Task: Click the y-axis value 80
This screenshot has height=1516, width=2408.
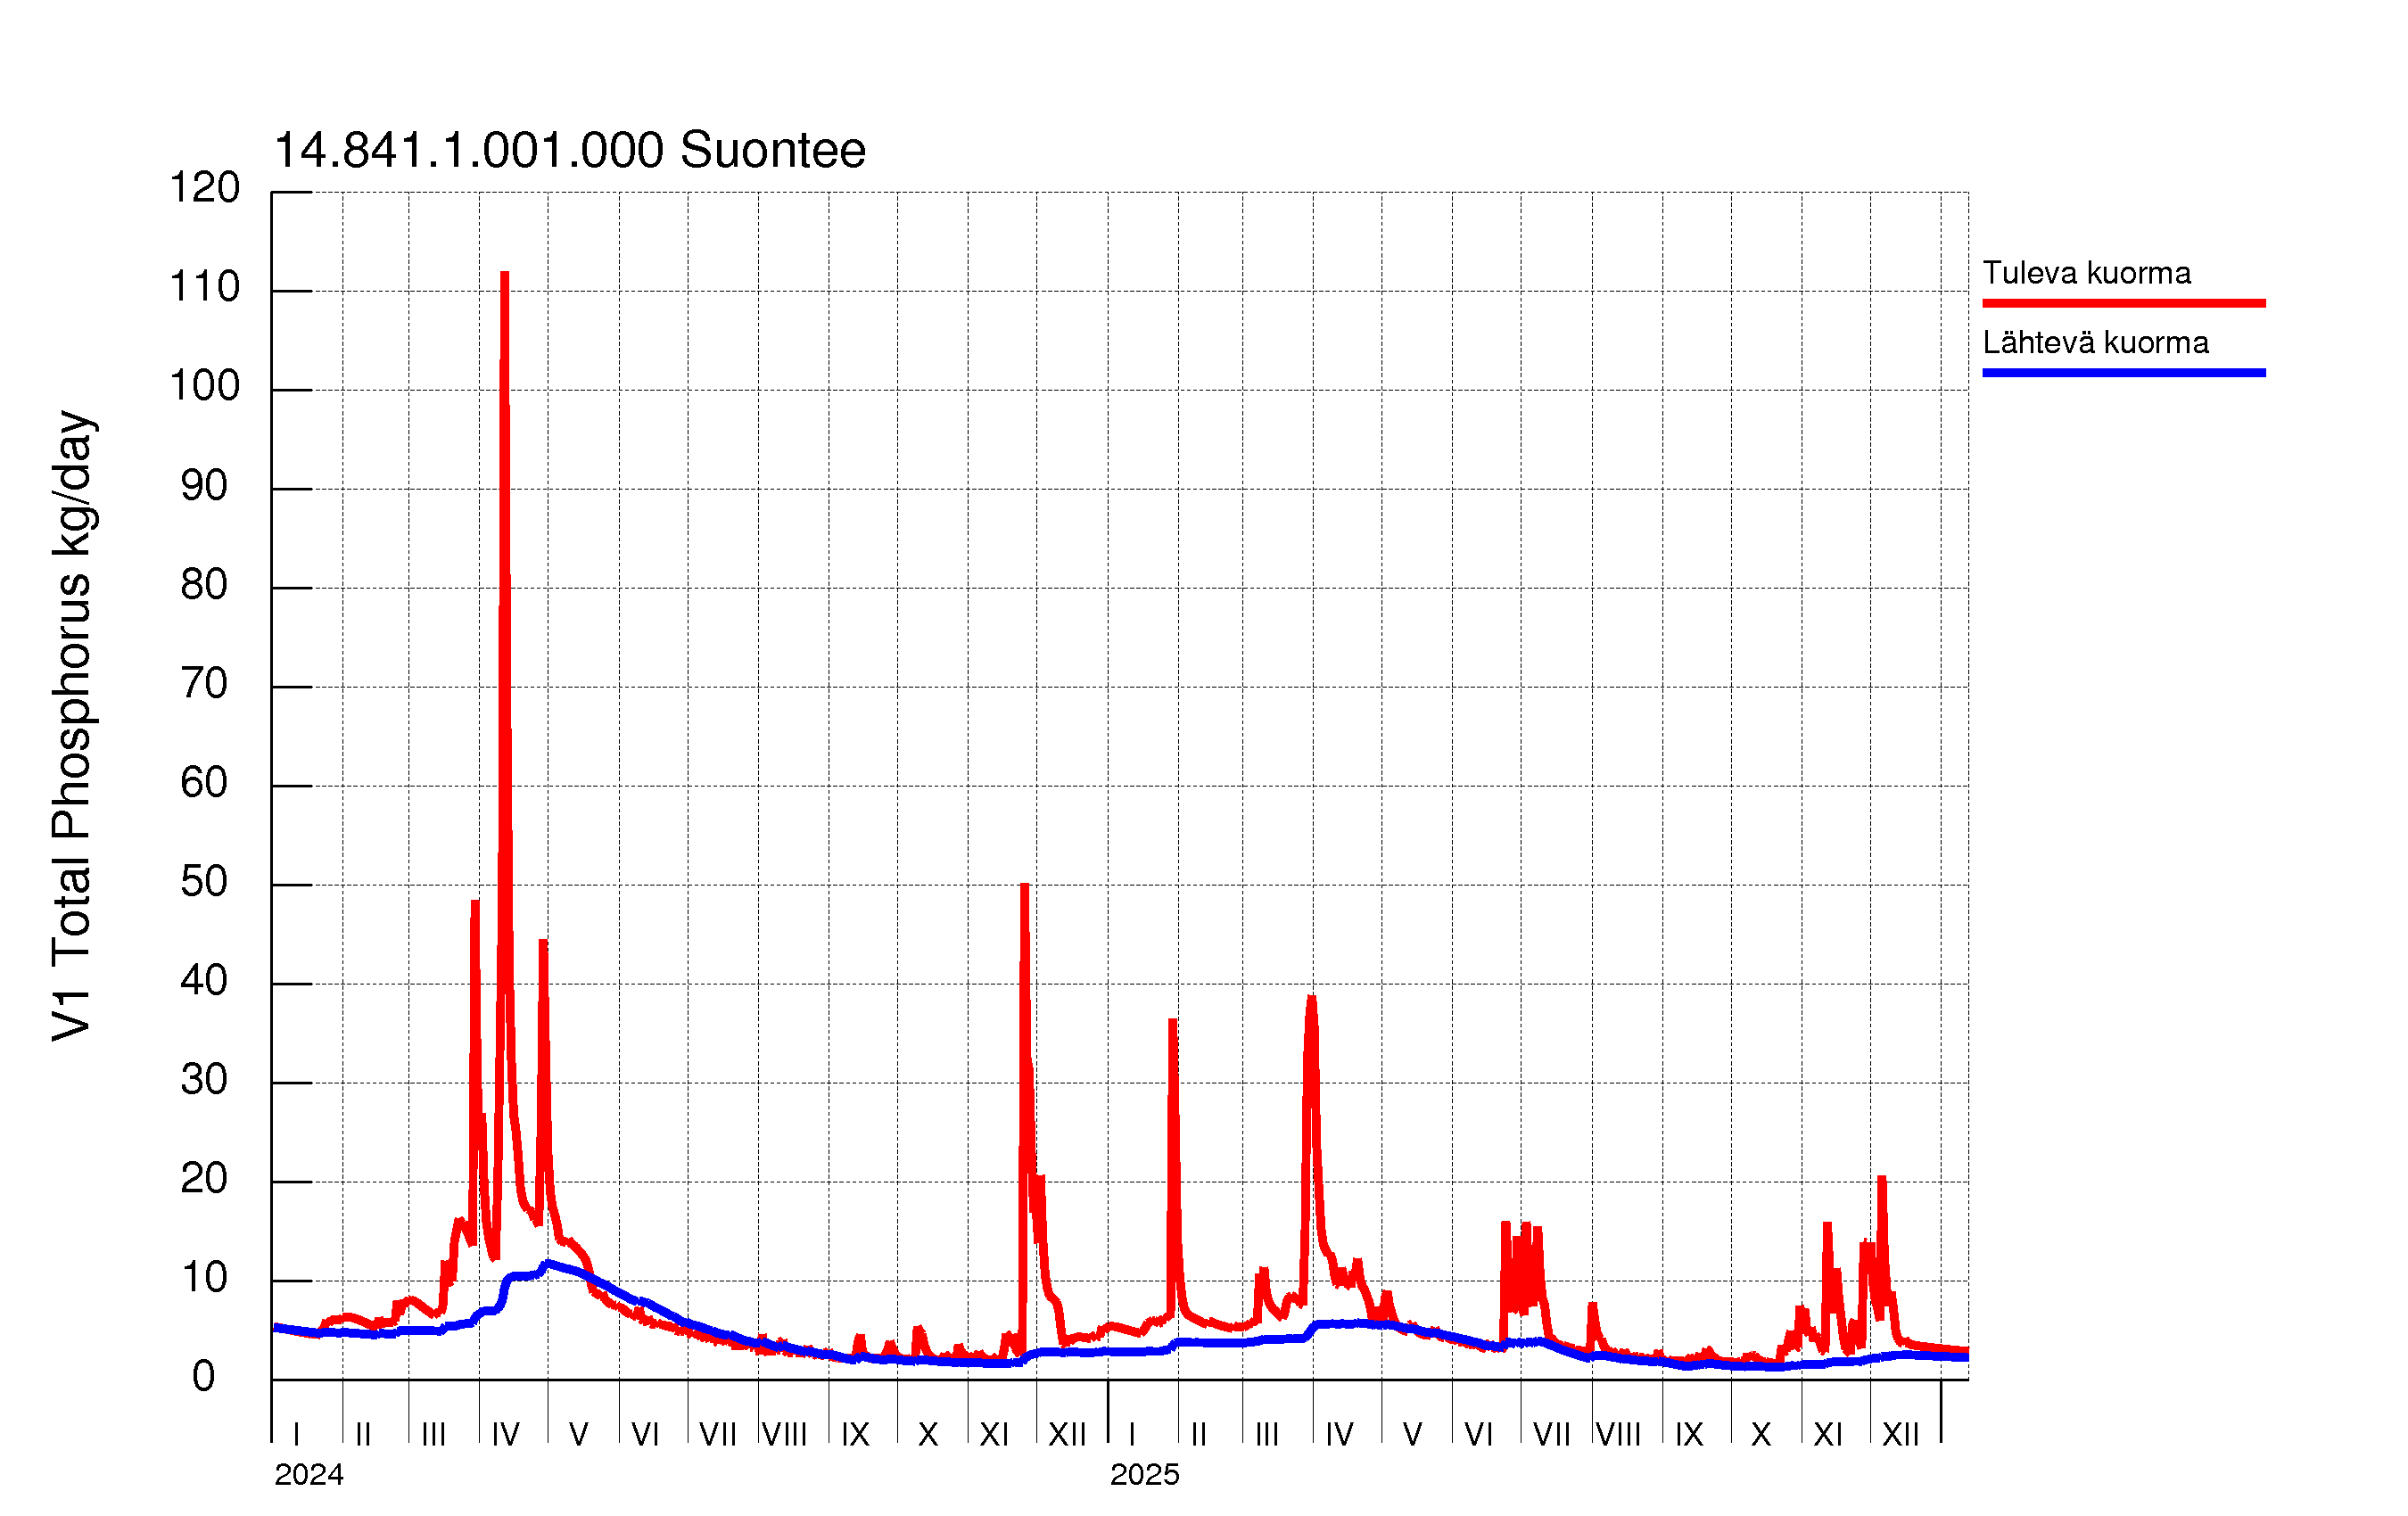Action: click(x=204, y=585)
